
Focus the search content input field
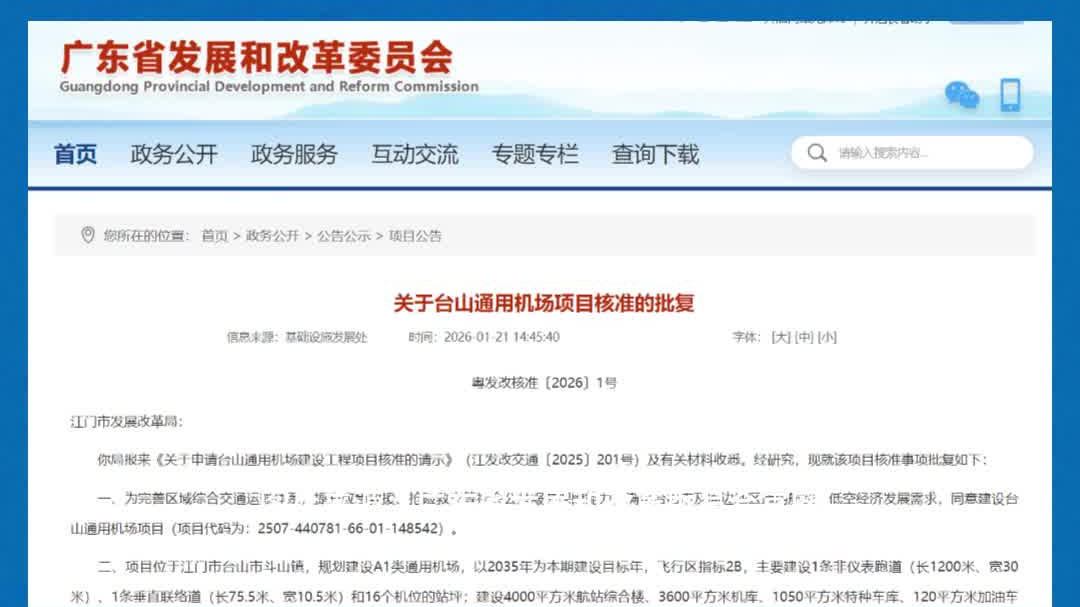click(x=925, y=153)
